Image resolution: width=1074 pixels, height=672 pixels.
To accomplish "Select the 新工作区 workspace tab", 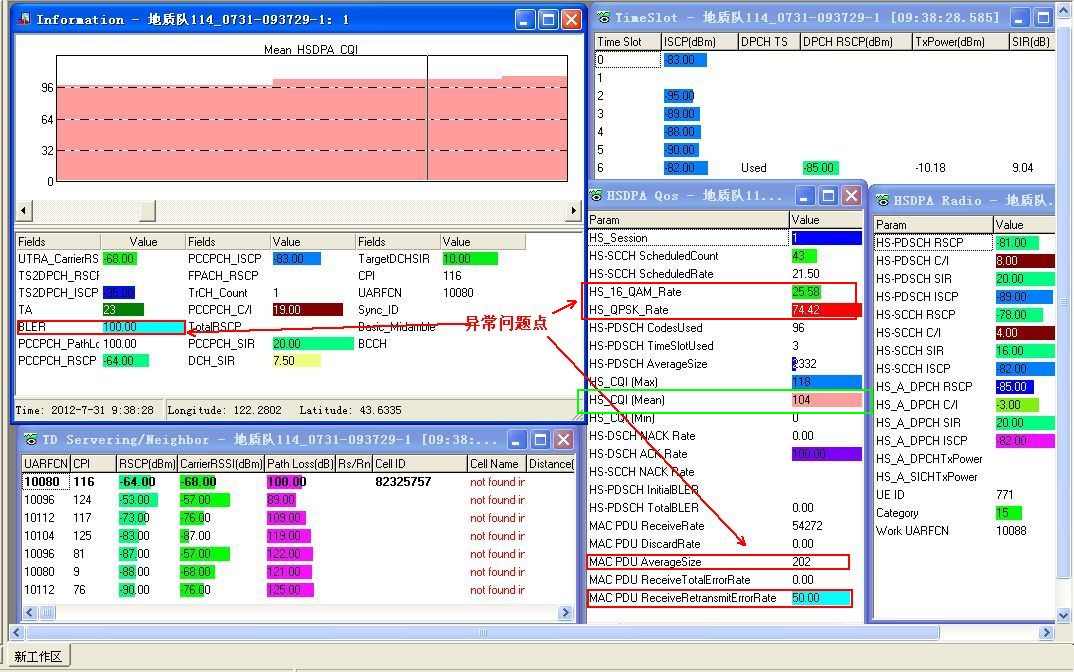I will (x=38, y=656).
